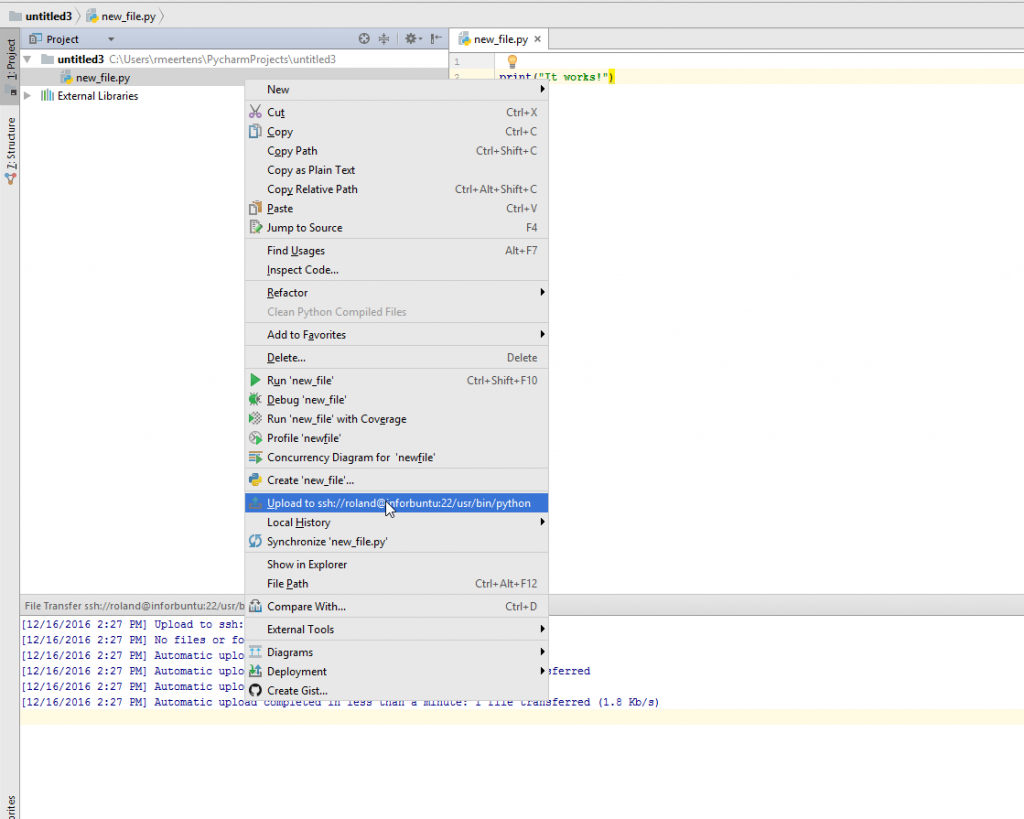Click Cut with the scissors icon
Viewport: 1024px width, 819px height.
click(276, 113)
